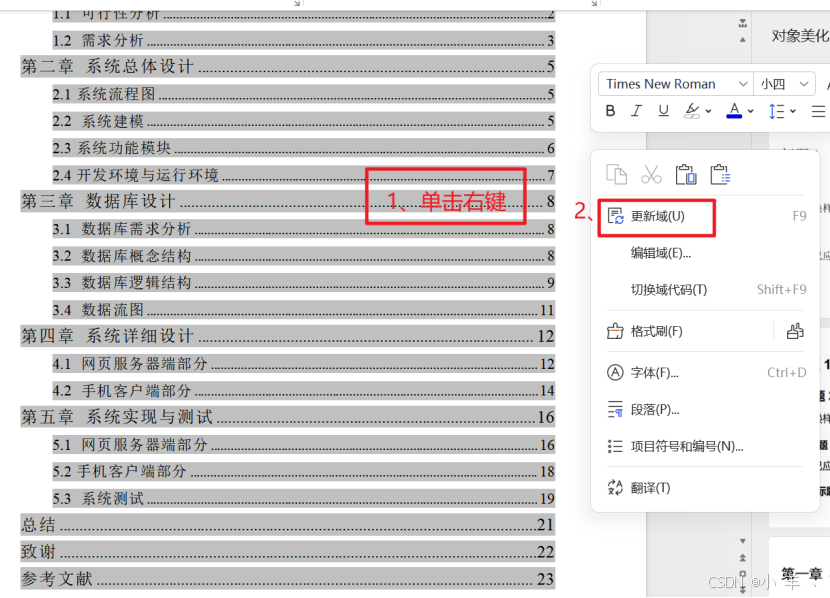Viewport: 830px width, 598px height.
Task: Click the TOC entry 3.3 数据库逻辑结构
Action: click(x=303, y=283)
